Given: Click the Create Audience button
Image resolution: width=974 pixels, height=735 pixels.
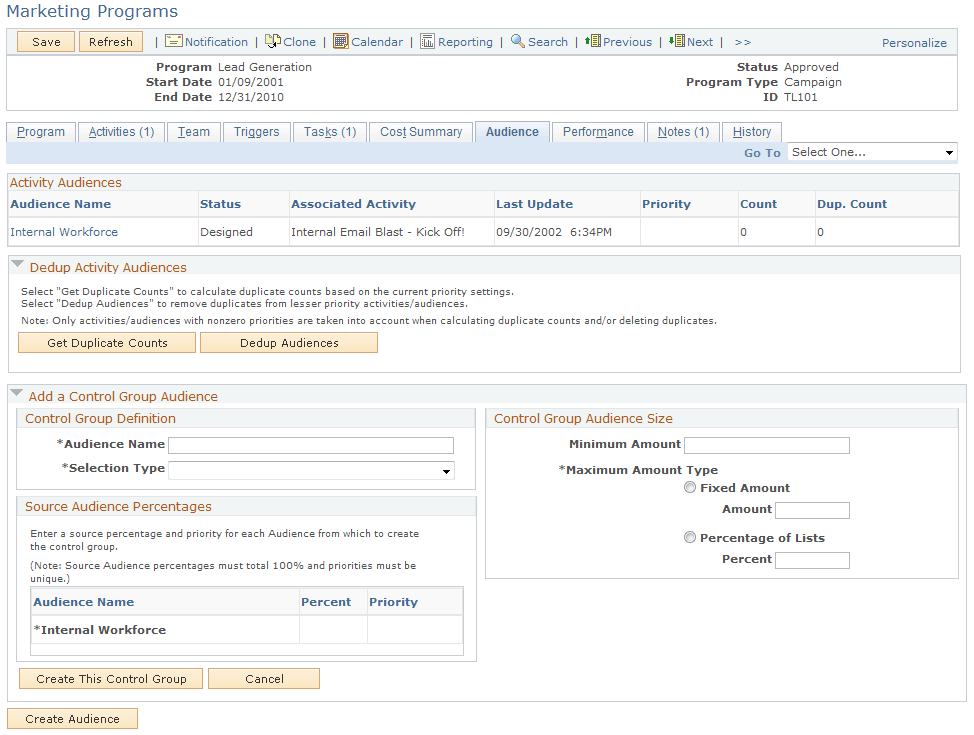Looking at the screenshot, I should [x=72, y=719].
